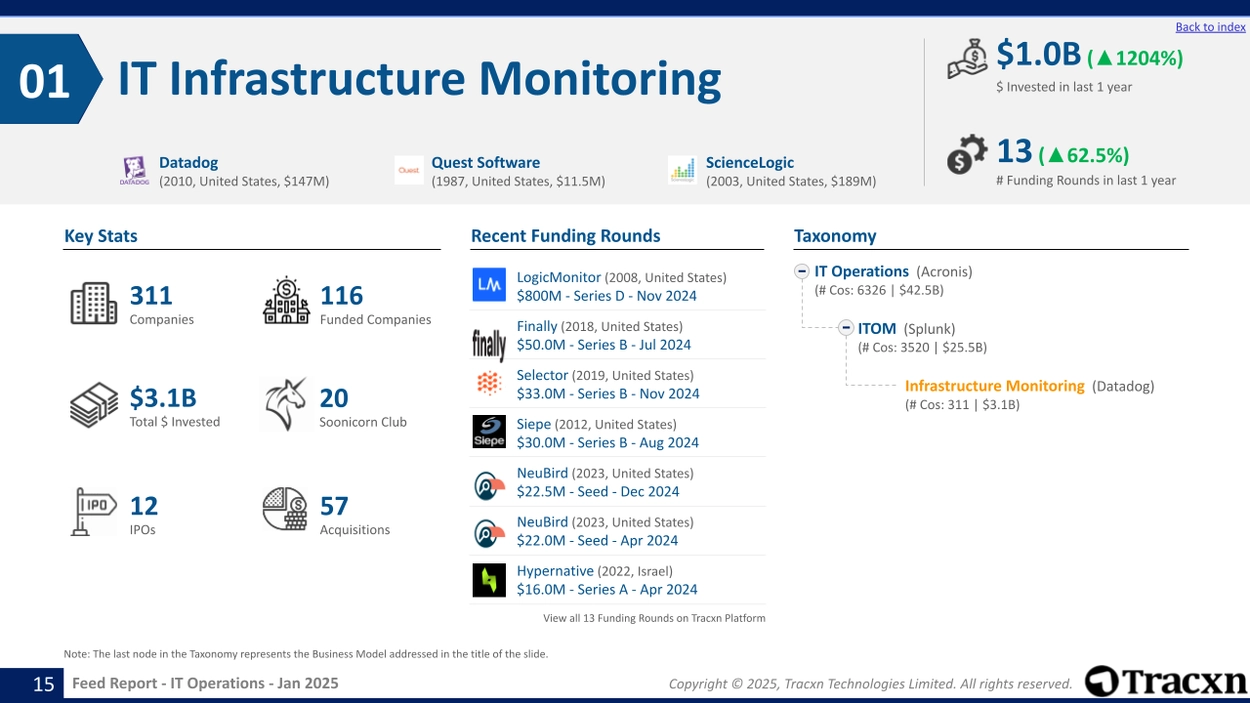
Task: Click the Tracxn logo in footer
Action: pyautogui.click(x=1166, y=681)
